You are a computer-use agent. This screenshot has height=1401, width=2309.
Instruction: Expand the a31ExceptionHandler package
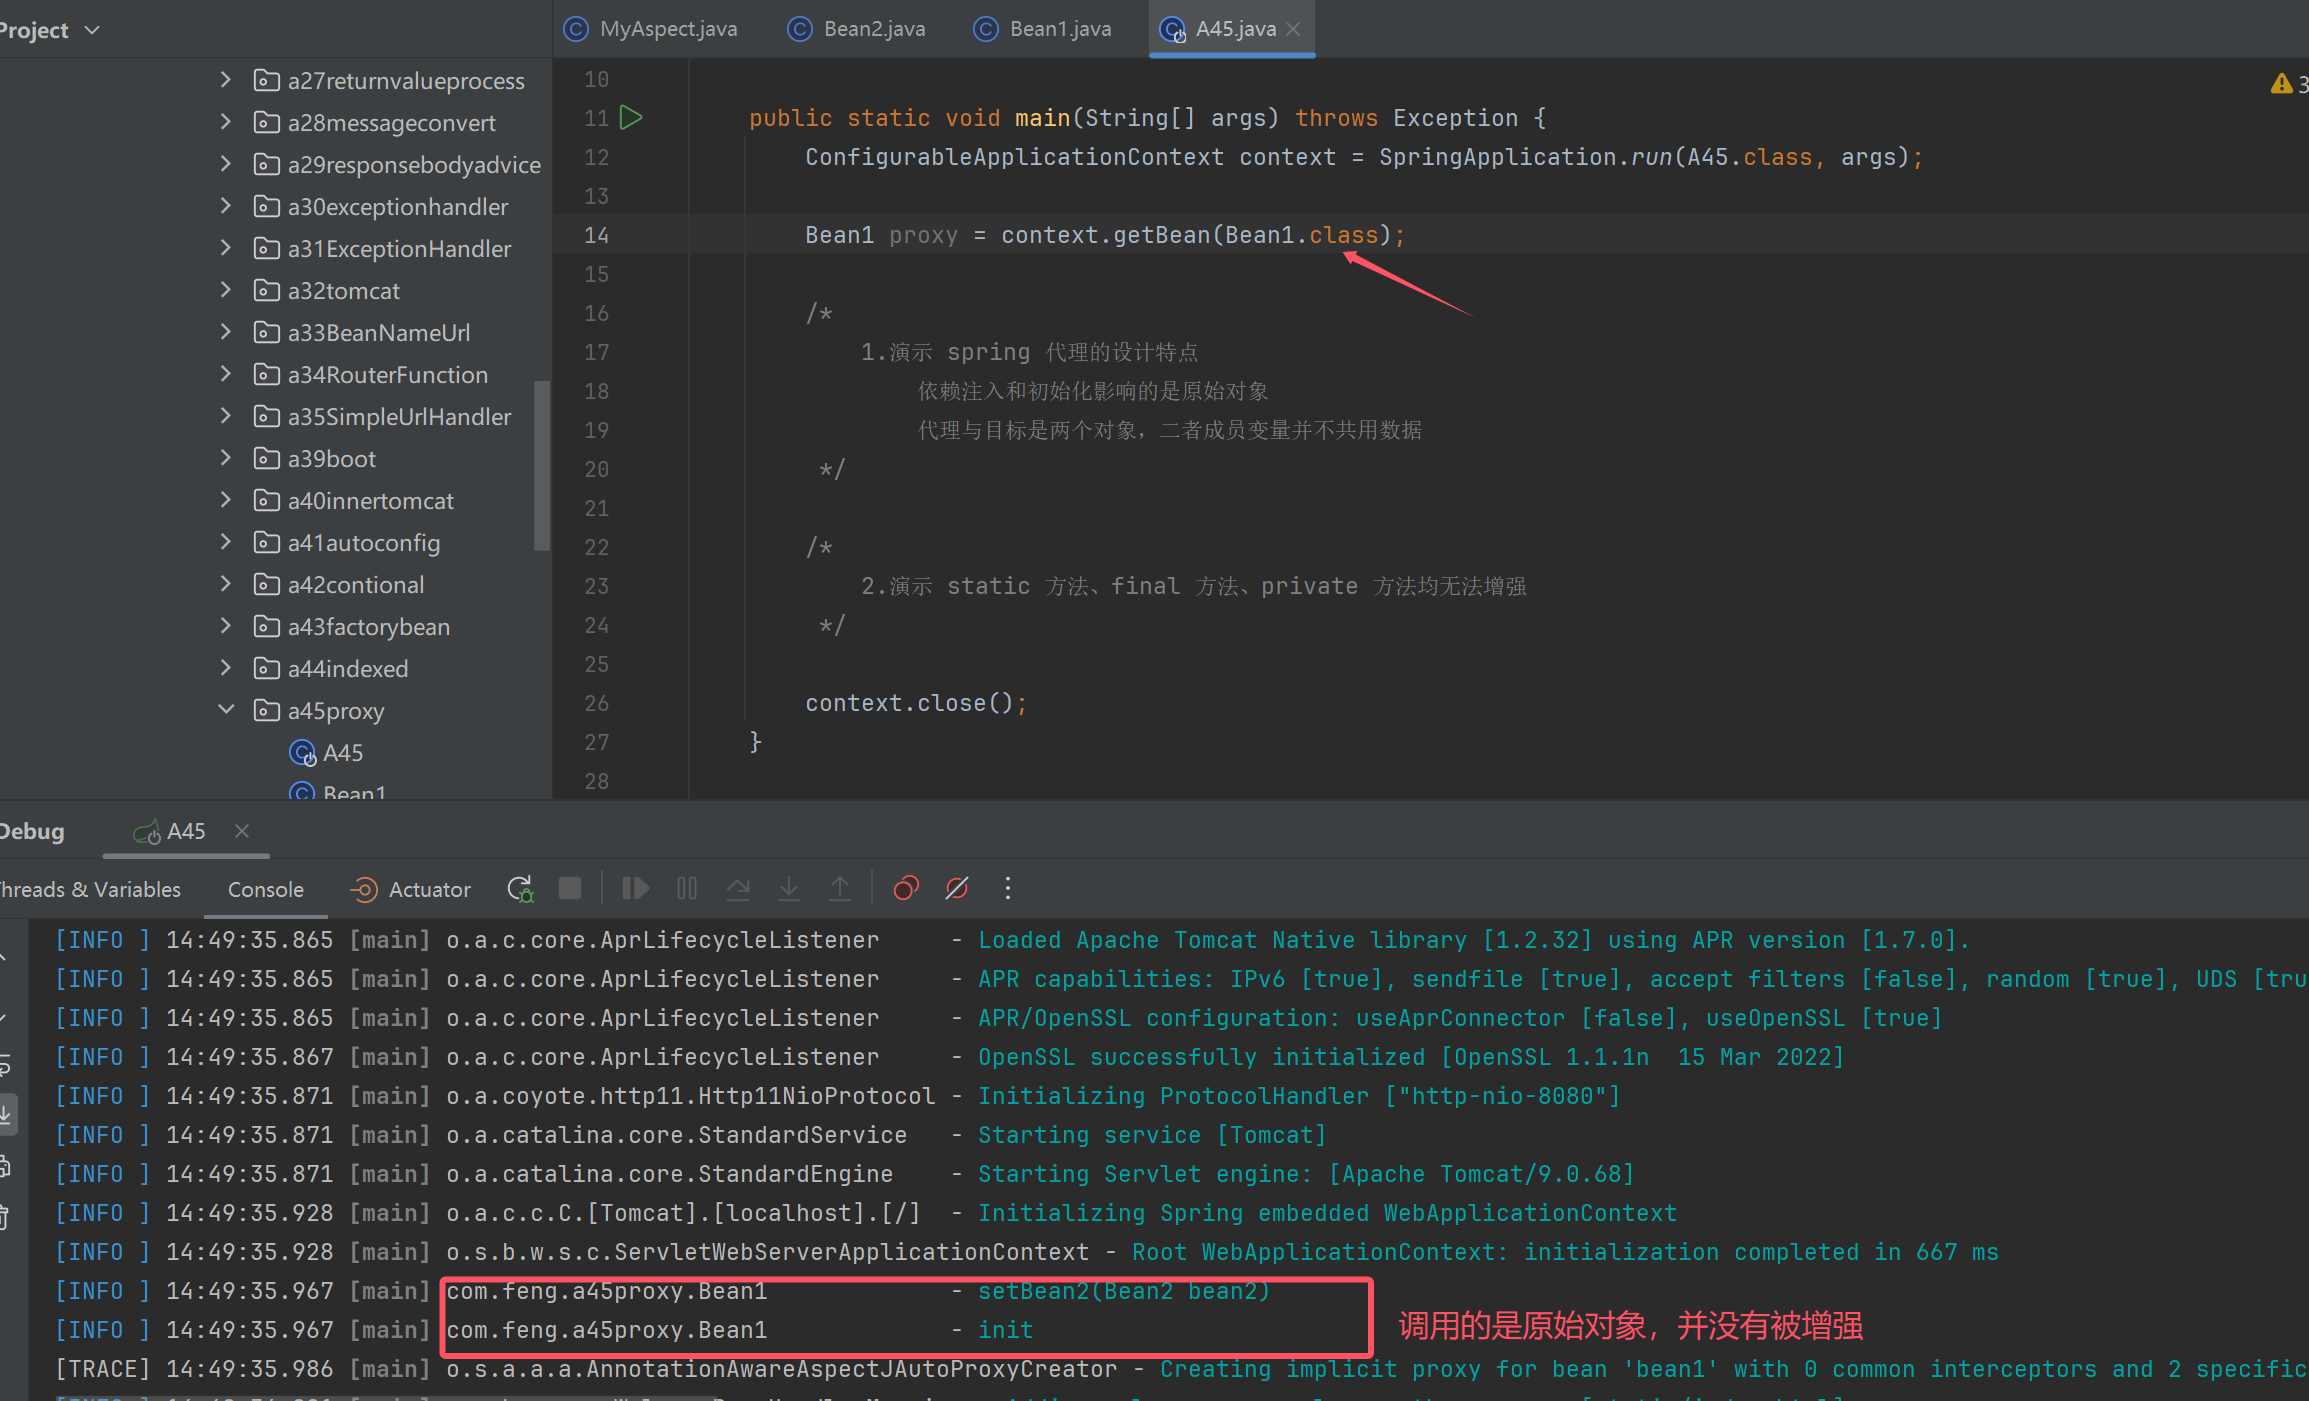tap(226, 248)
